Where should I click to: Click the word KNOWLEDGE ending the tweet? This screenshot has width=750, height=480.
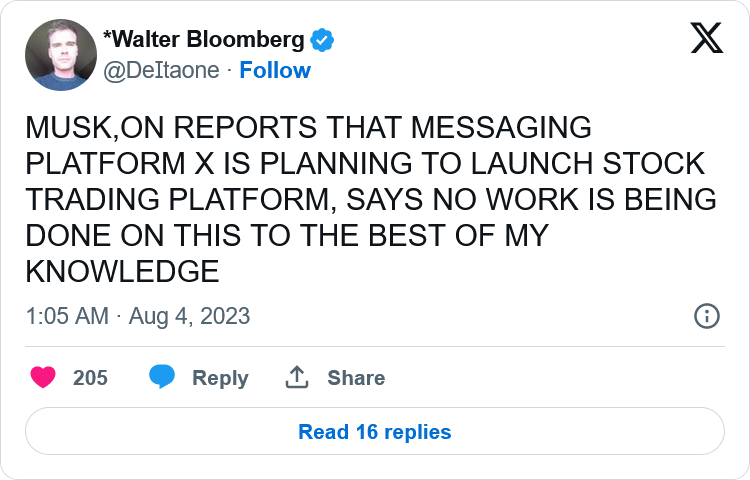point(122,272)
